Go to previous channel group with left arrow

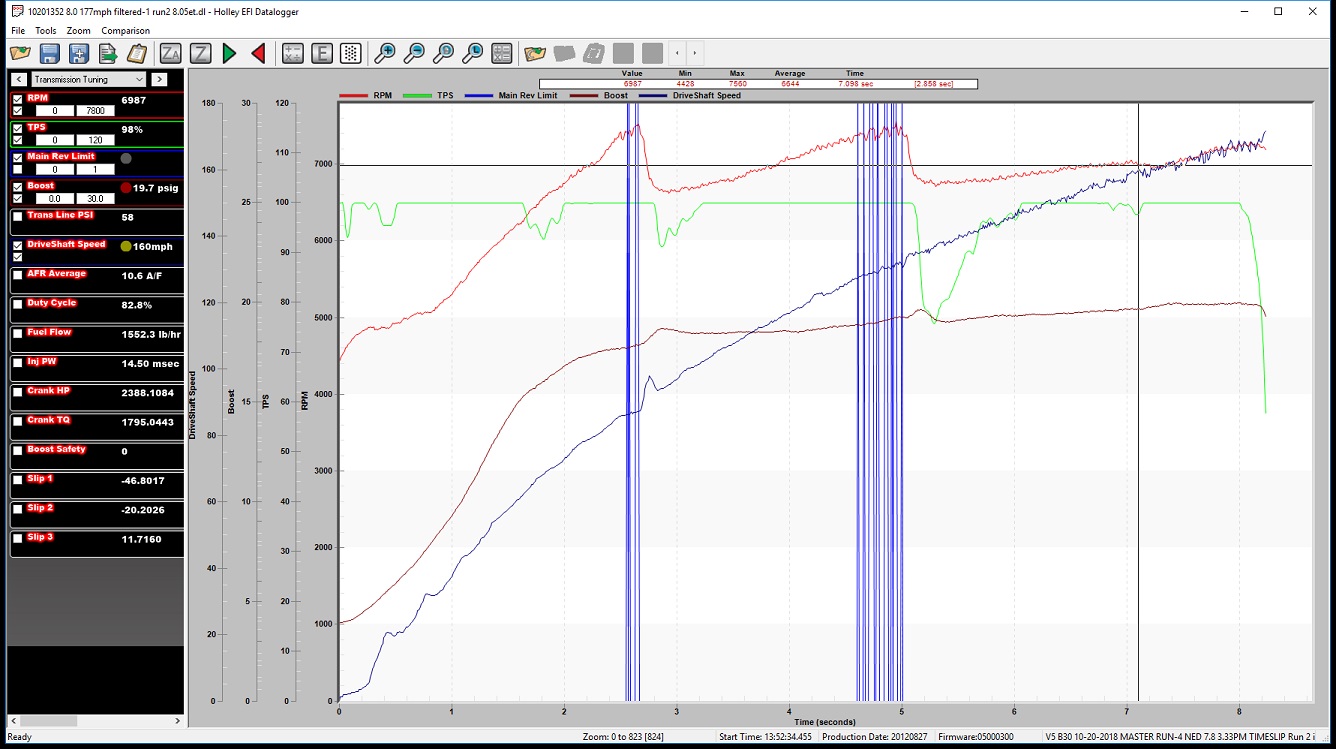point(18,79)
